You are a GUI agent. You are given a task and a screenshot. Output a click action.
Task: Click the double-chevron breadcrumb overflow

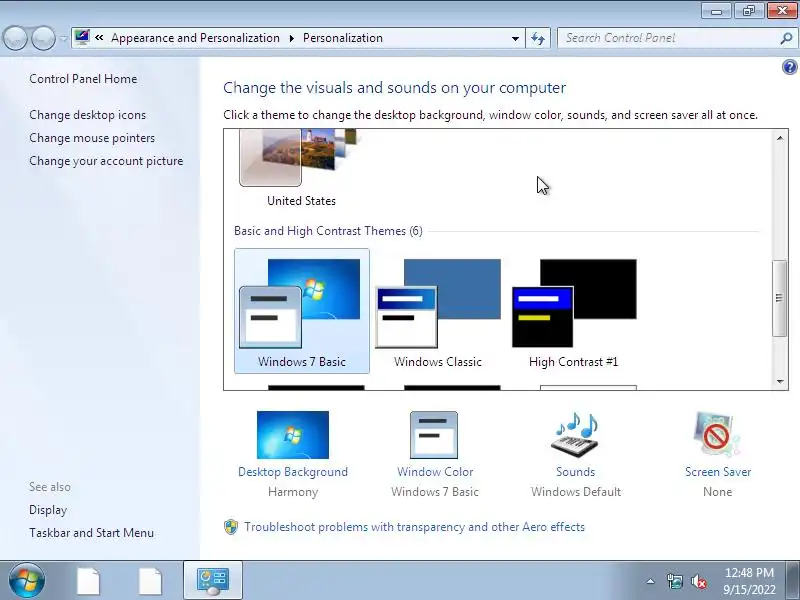tap(99, 38)
